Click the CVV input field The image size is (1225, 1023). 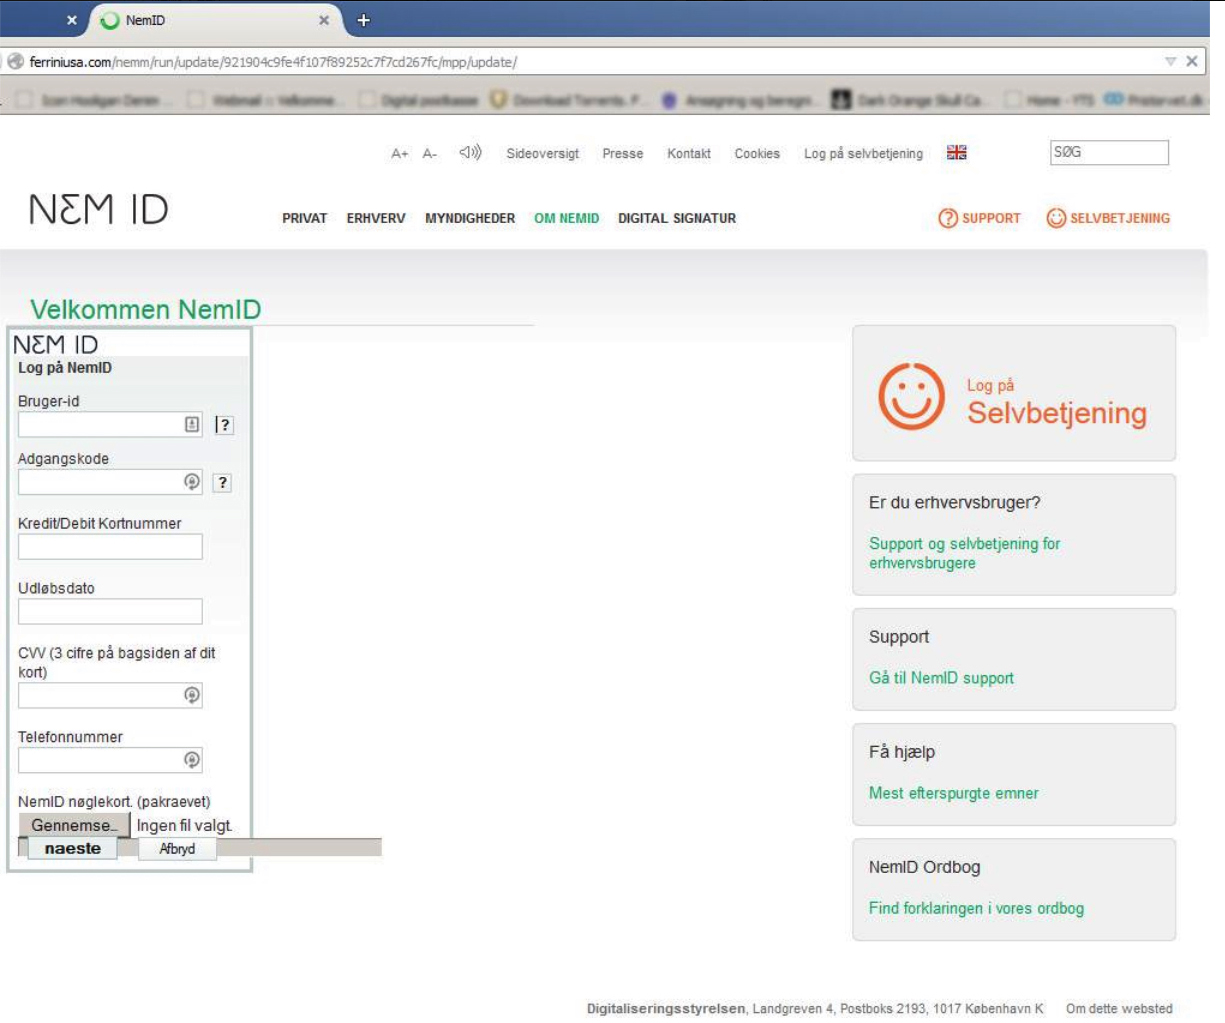[x=110, y=695]
